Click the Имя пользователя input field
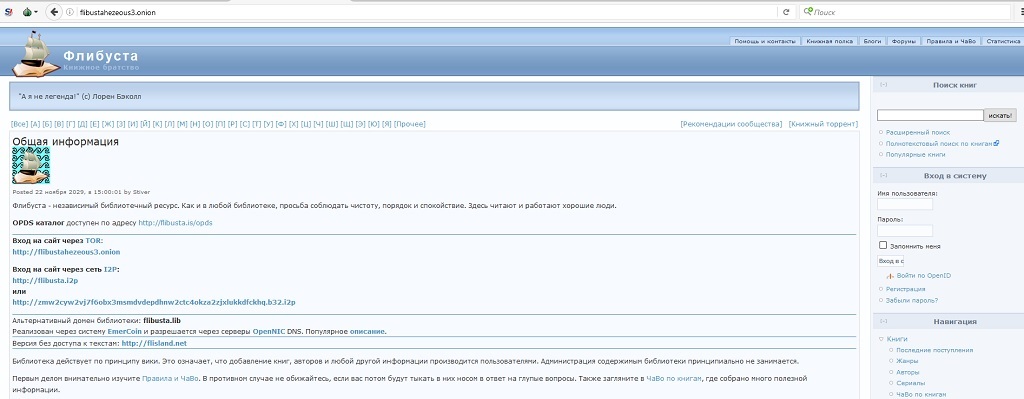The image size is (1024, 399). coord(904,204)
